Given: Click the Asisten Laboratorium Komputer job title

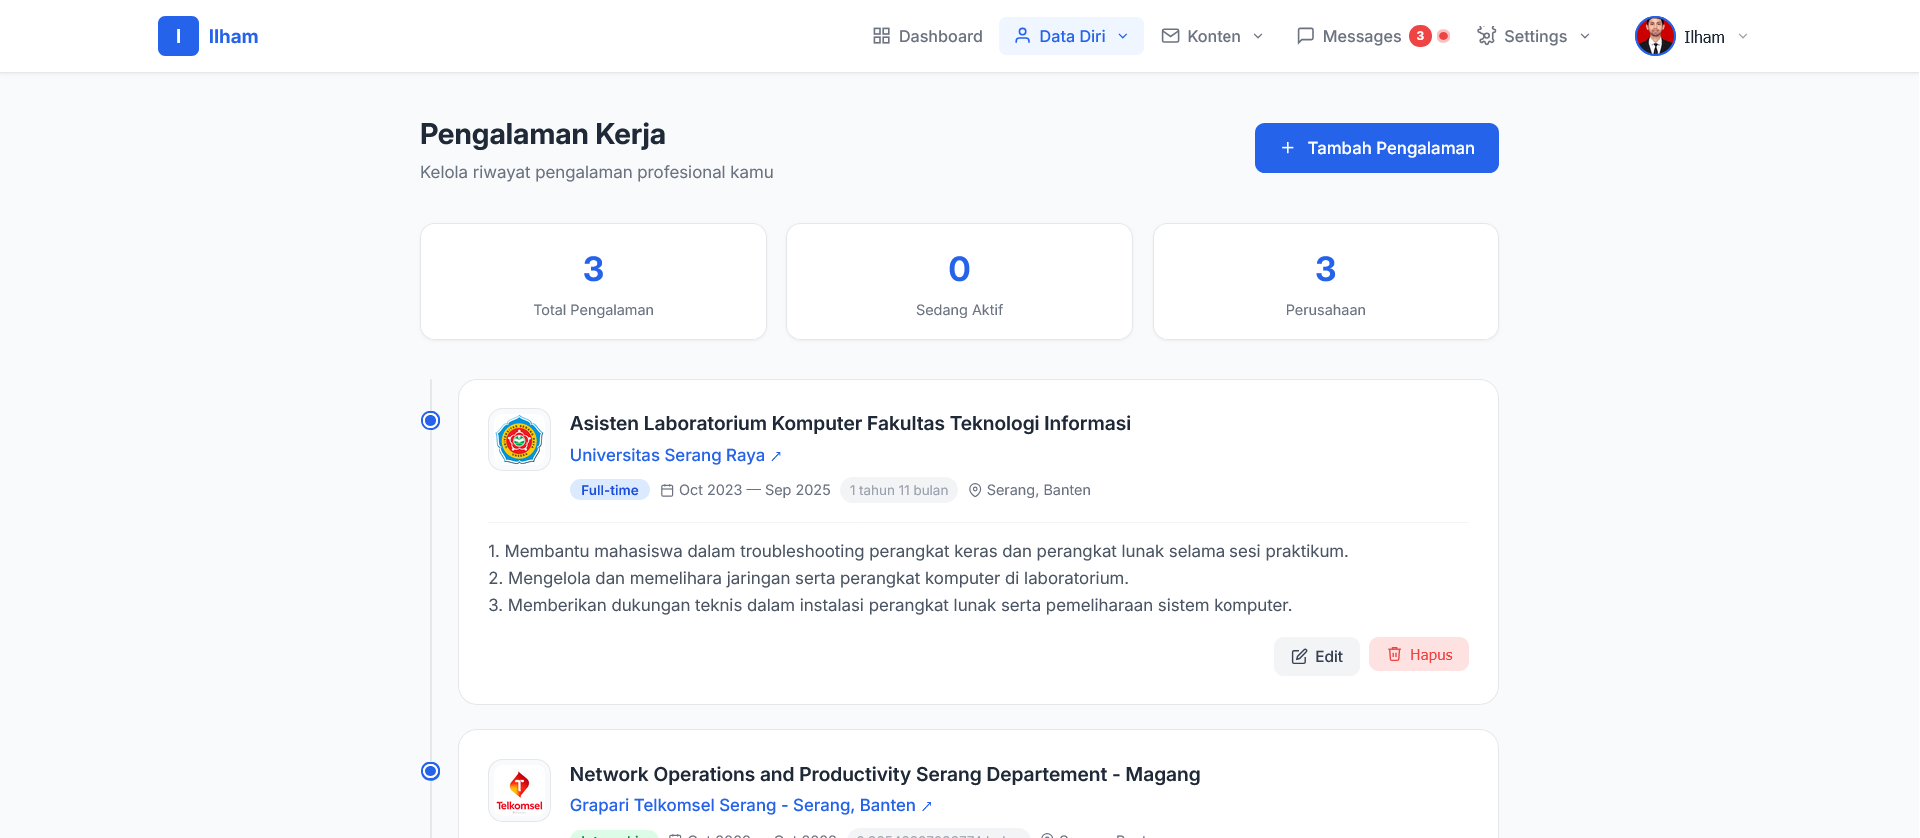Looking at the screenshot, I should pos(850,423).
